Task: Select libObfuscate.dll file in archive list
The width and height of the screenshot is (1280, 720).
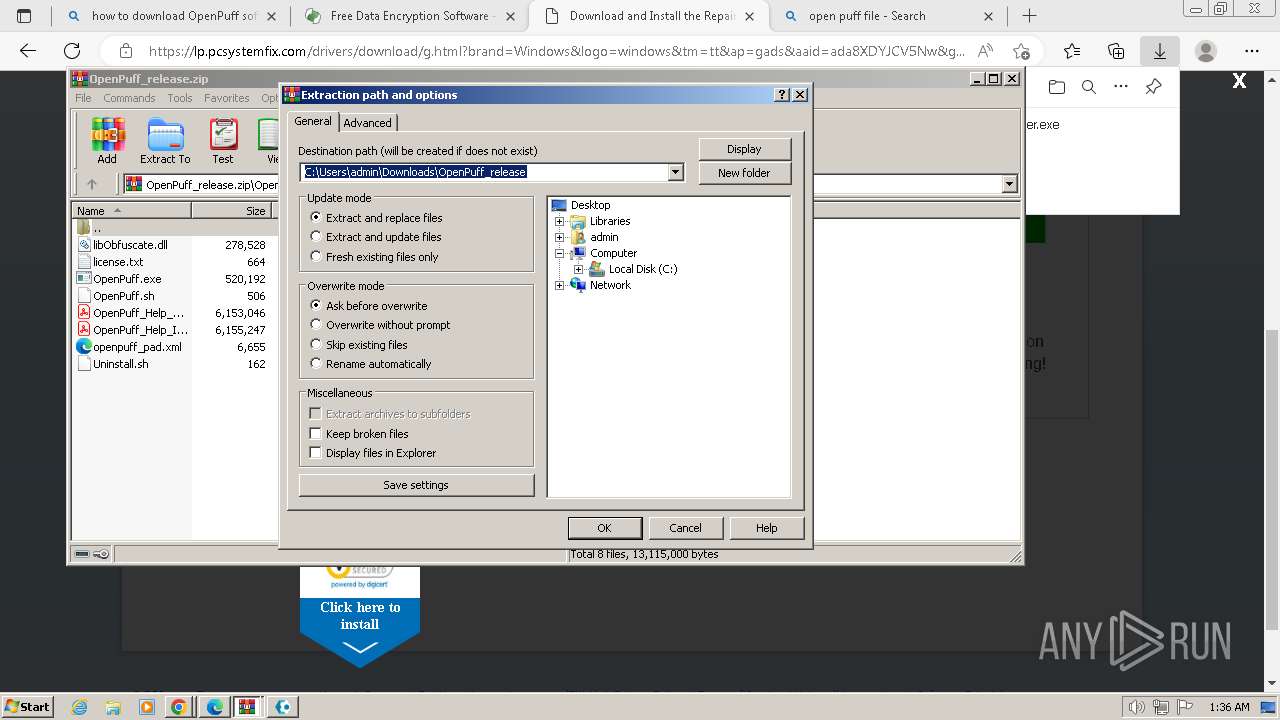Action: point(130,245)
